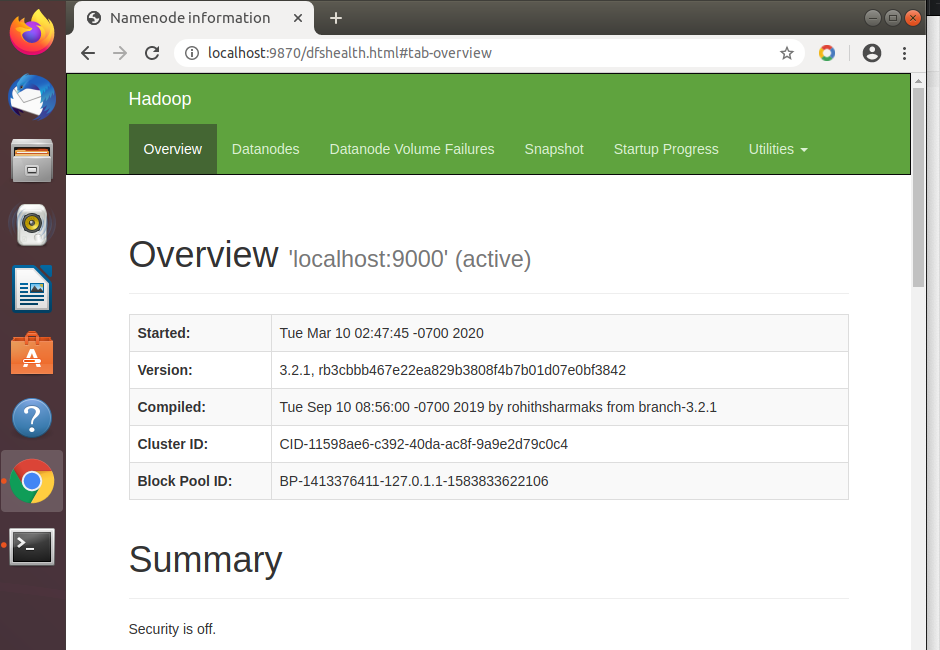The width and height of the screenshot is (940, 650).
Task: Open the Datanodes tab
Action: click(x=266, y=149)
